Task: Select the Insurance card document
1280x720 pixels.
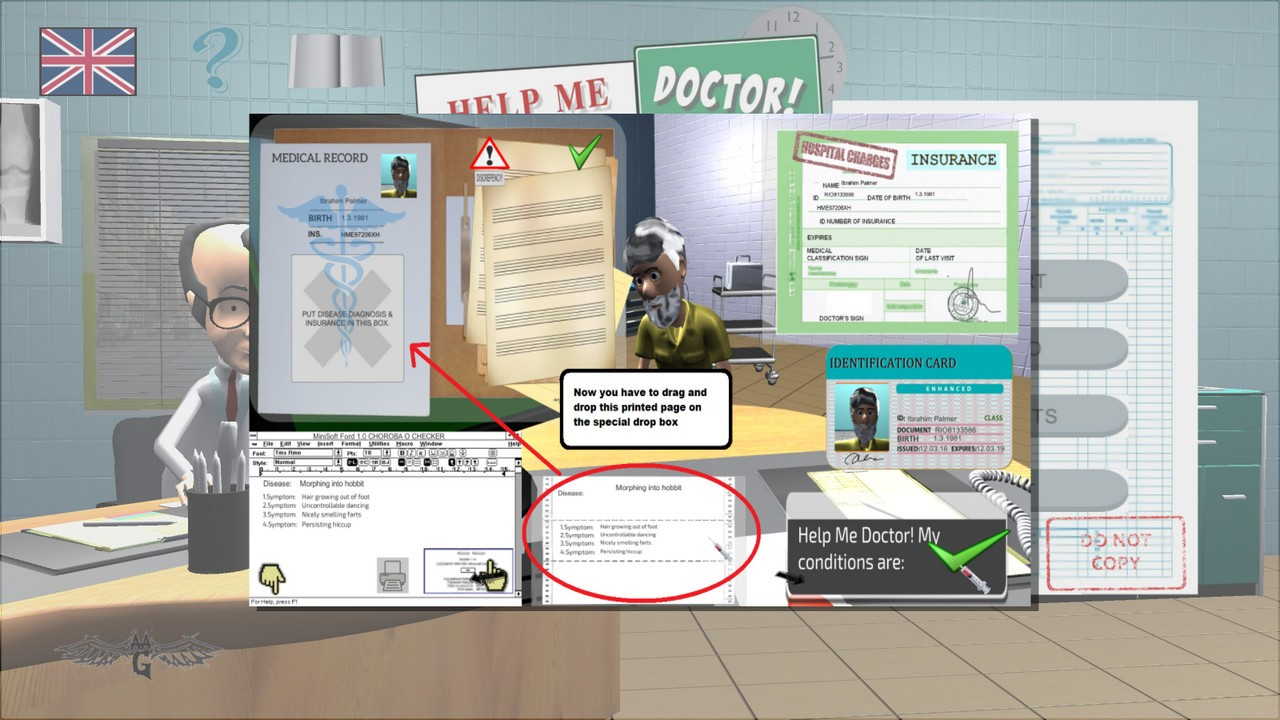Action: tap(897, 232)
